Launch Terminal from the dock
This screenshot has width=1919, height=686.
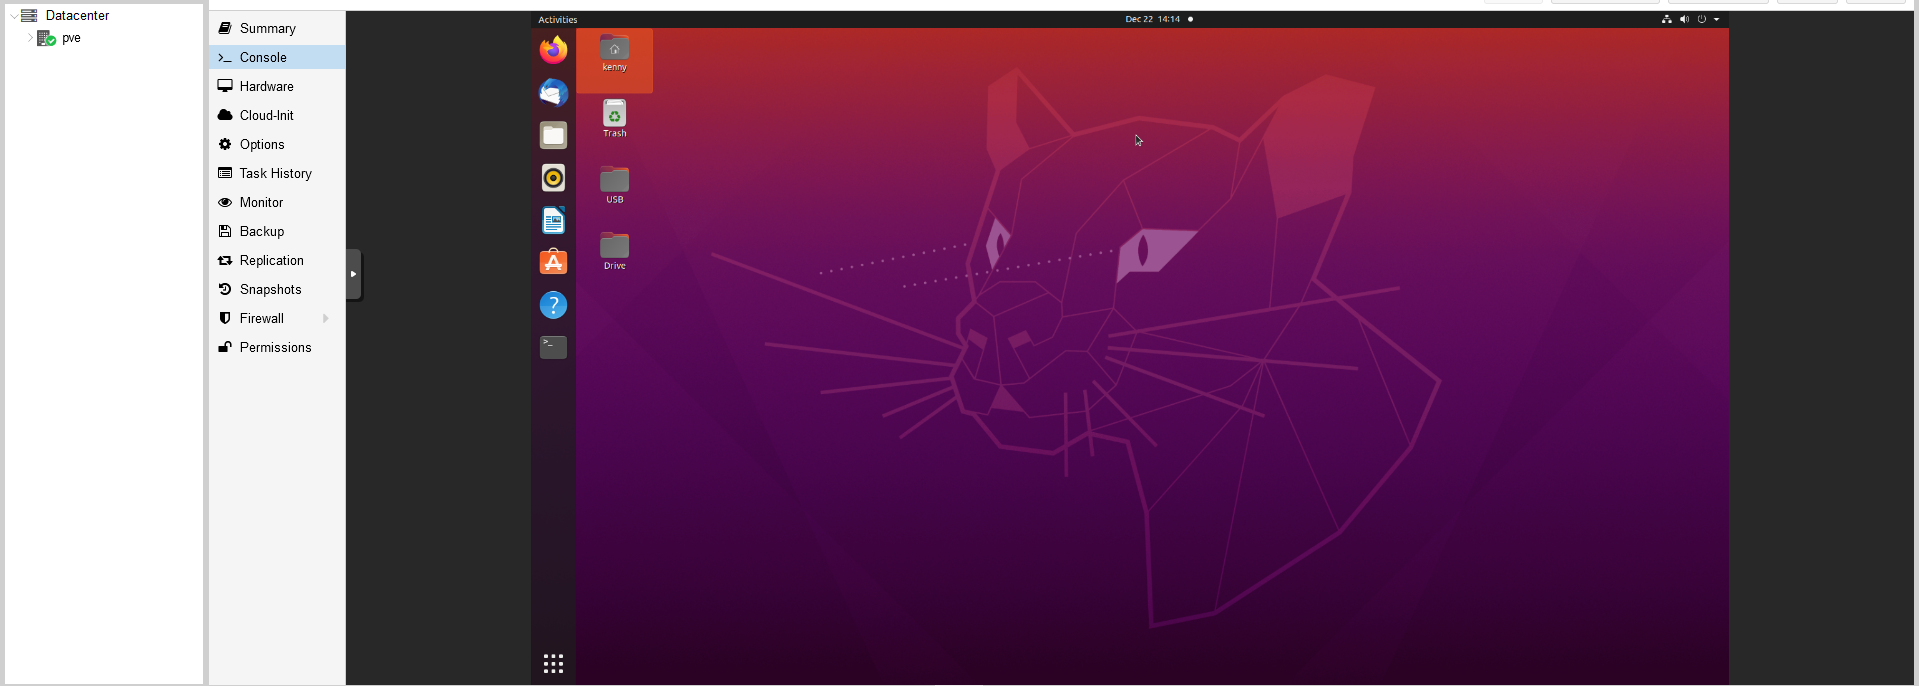coord(553,347)
